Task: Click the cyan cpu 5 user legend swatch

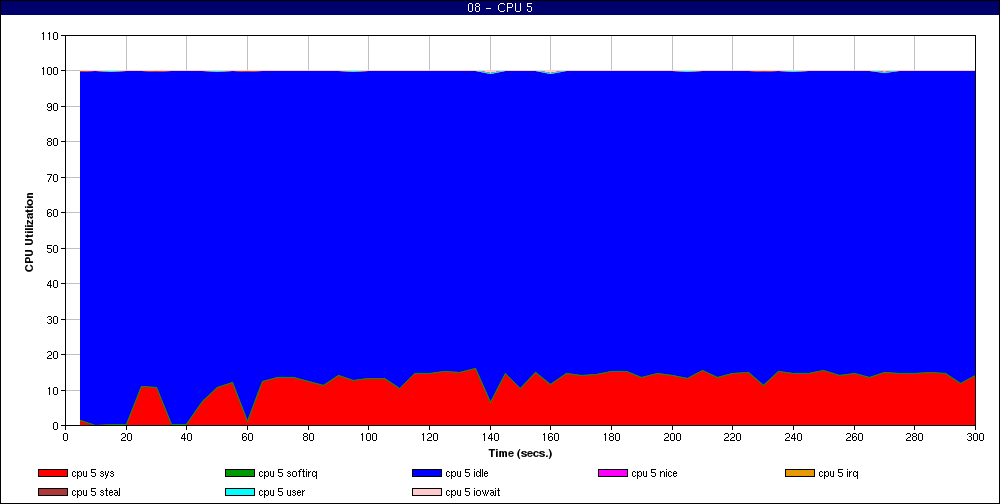Action: (x=239, y=493)
